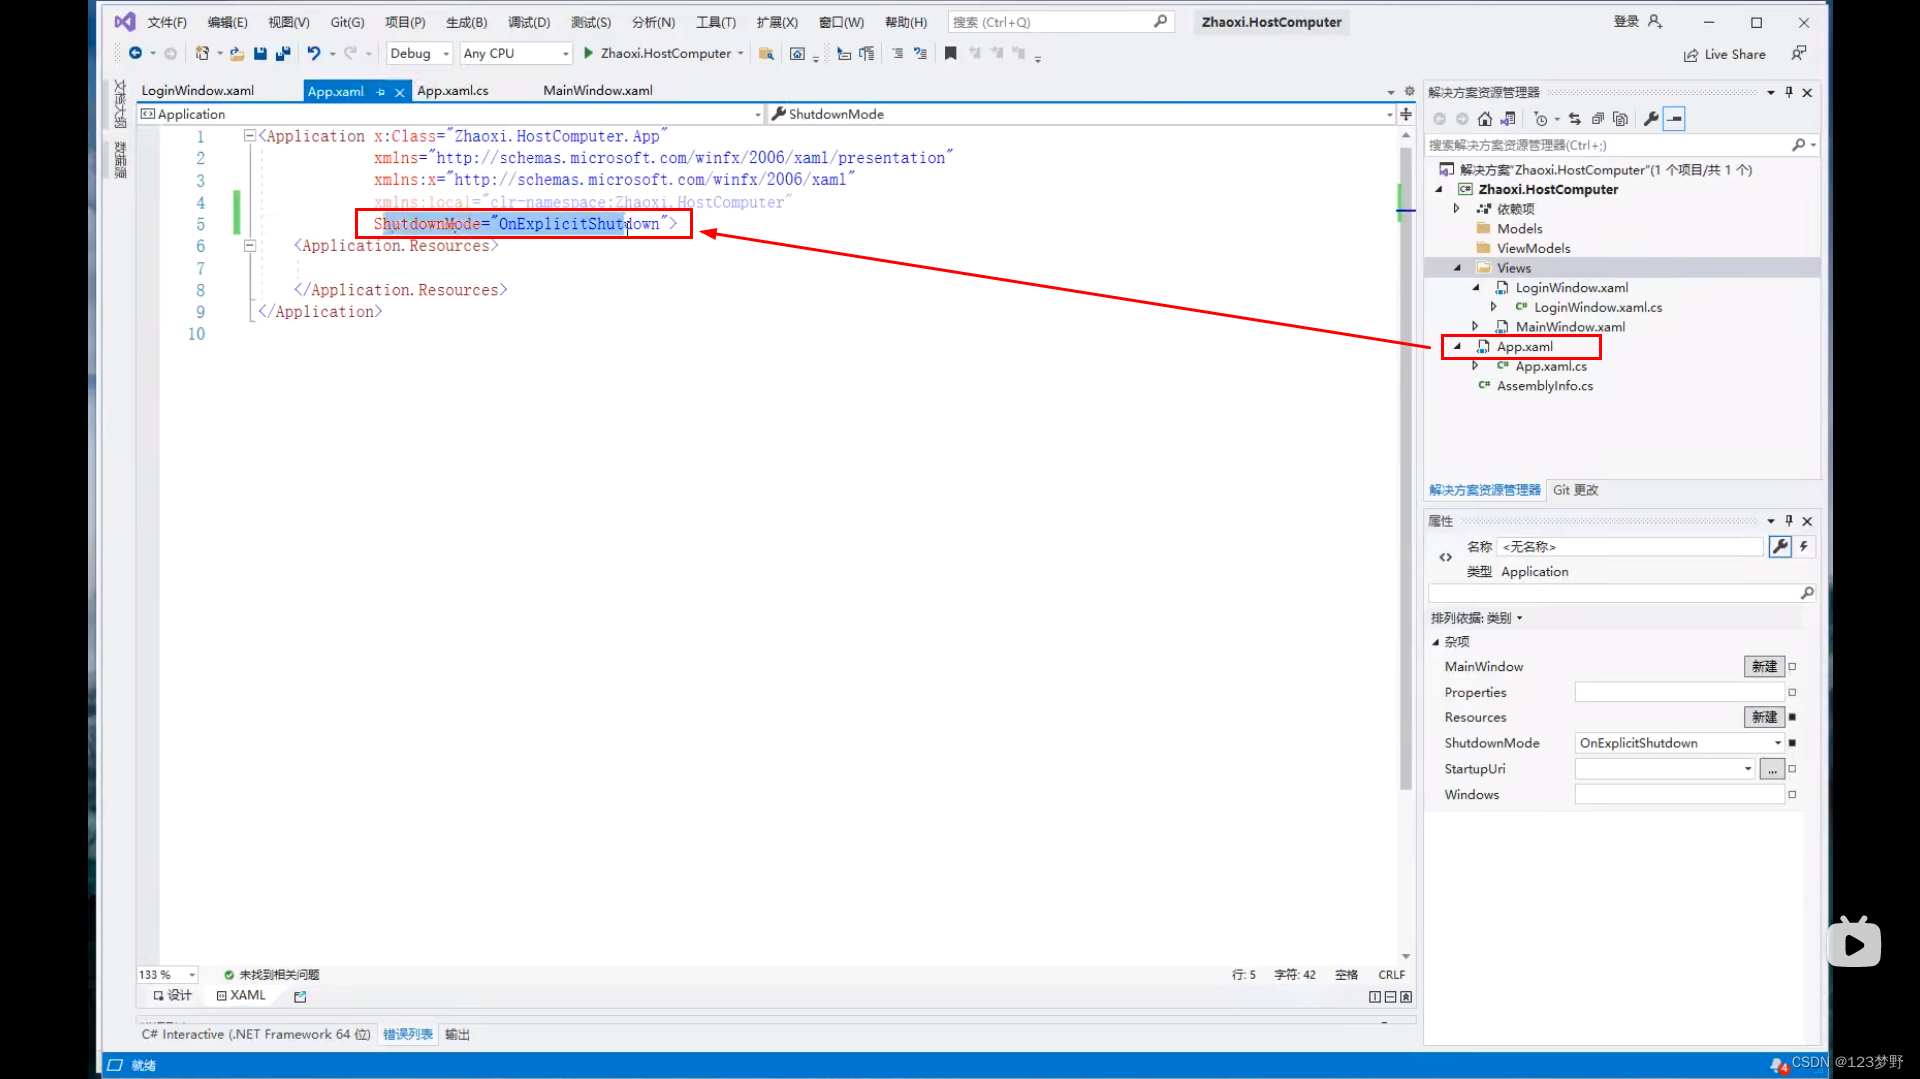Click the Properties panel wrench icon
Screen dimensions: 1920x1079
[1780, 547]
